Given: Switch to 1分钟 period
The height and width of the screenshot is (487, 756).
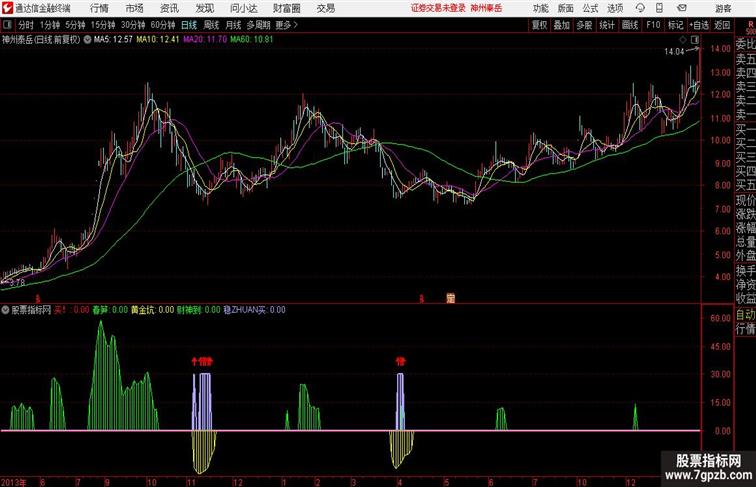Looking at the screenshot, I should [50, 25].
